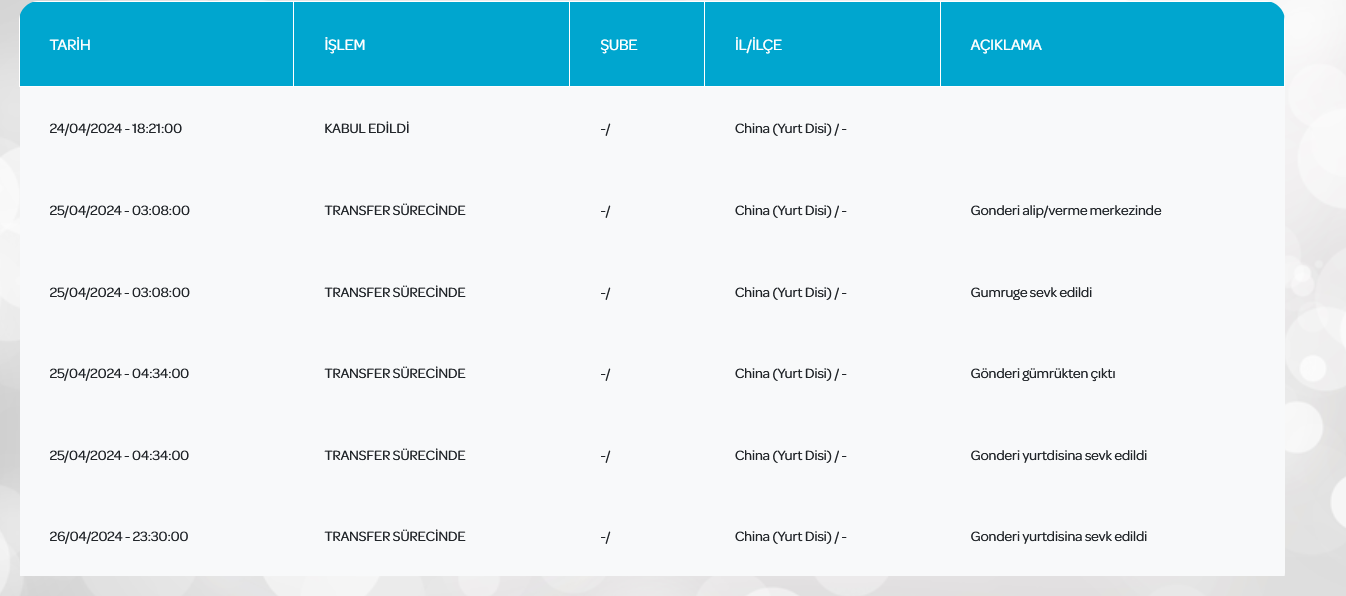Select the 26/04/2024 - 23:30:00 date entry
This screenshot has width=1346, height=596.
click(119, 537)
